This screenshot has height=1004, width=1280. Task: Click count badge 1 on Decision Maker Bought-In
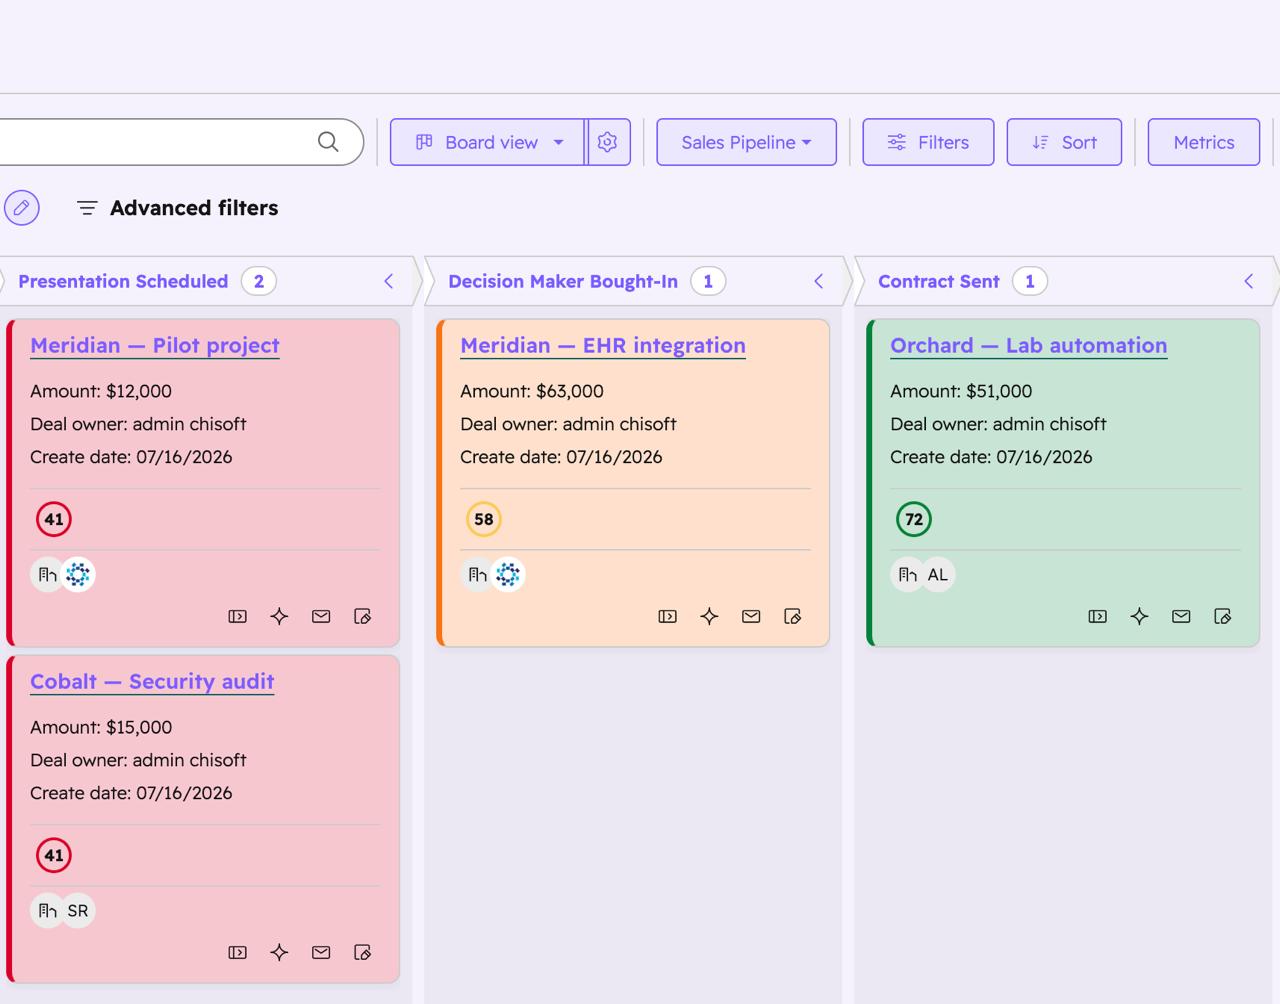tap(708, 281)
